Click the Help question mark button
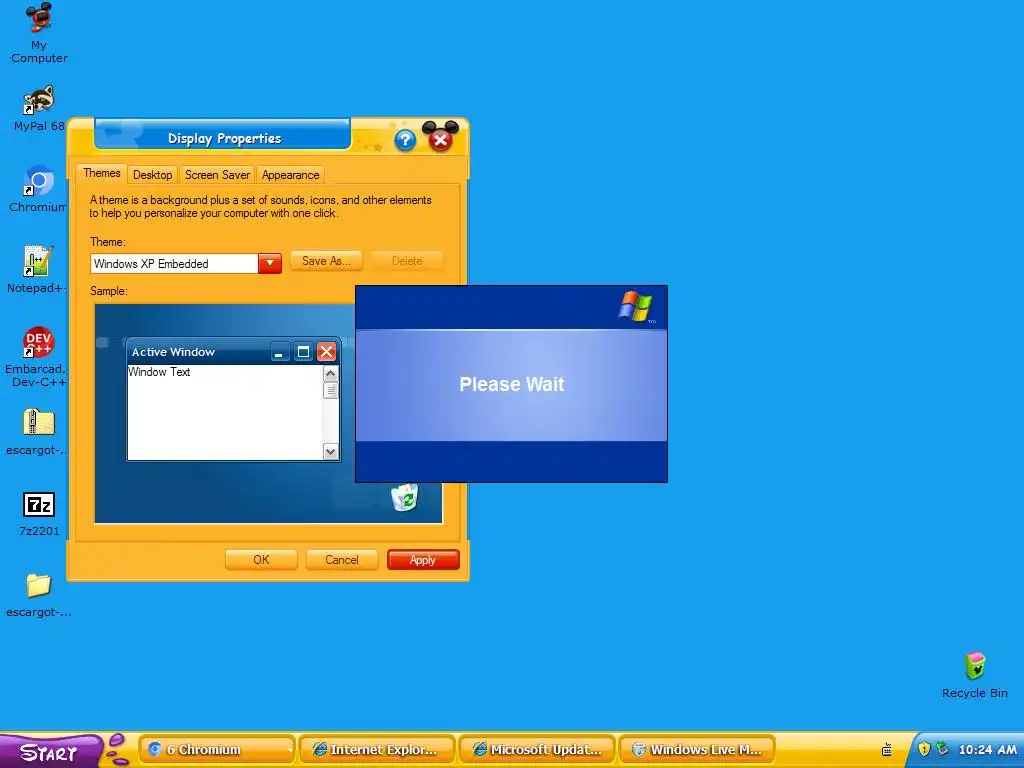Screen dimensions: 1024x768 click(405, 140)
